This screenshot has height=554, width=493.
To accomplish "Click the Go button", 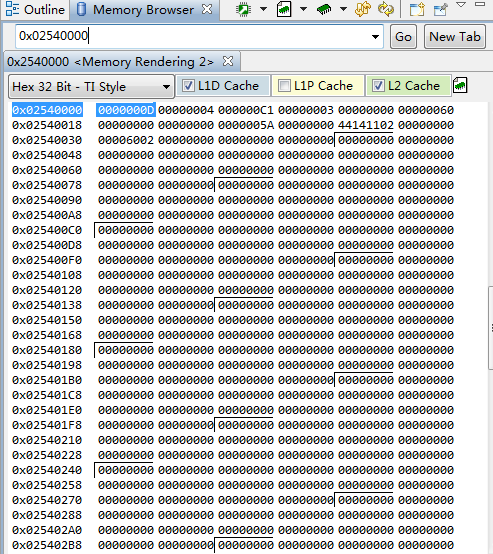I will tap(403, 37).
